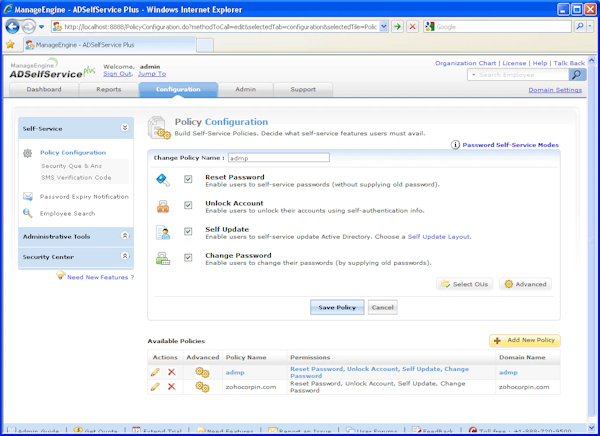Switch to the Reports tab
Screen dimensions: 600x436
pos(109,90)
